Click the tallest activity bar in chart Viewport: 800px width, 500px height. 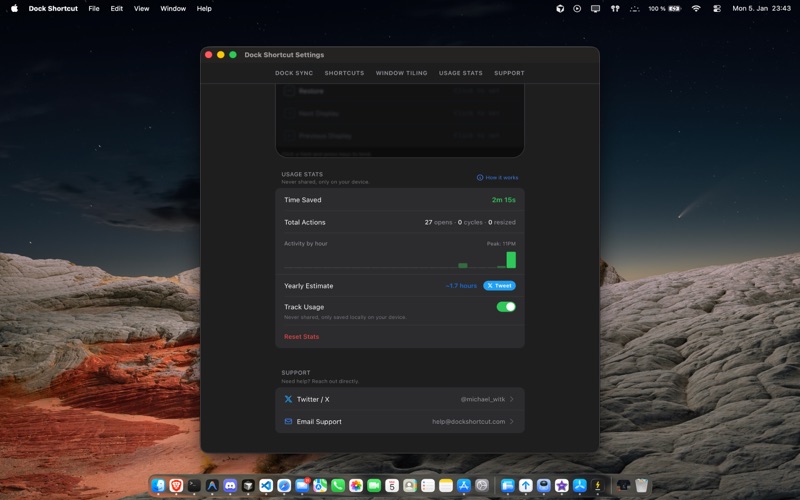tap(511, 260)
